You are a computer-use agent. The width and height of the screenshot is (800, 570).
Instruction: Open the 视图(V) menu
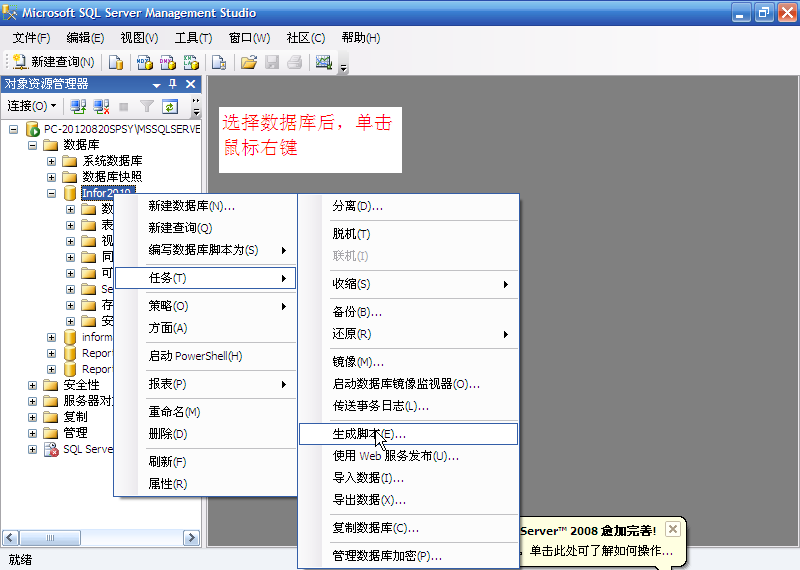click(x=139, y=38)
